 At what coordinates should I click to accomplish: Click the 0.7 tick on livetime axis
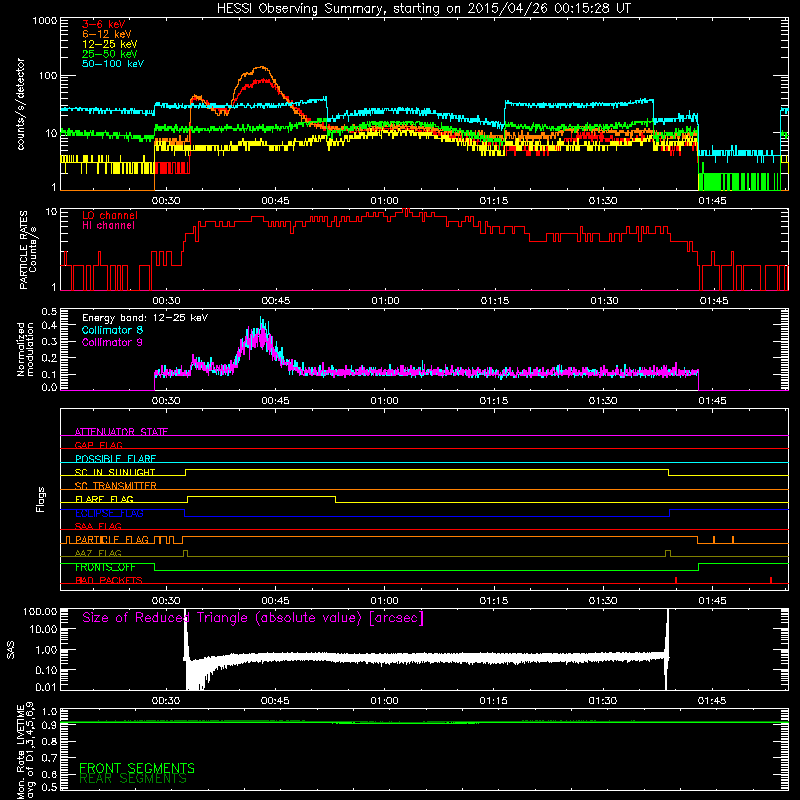click(x=49, y=758)
